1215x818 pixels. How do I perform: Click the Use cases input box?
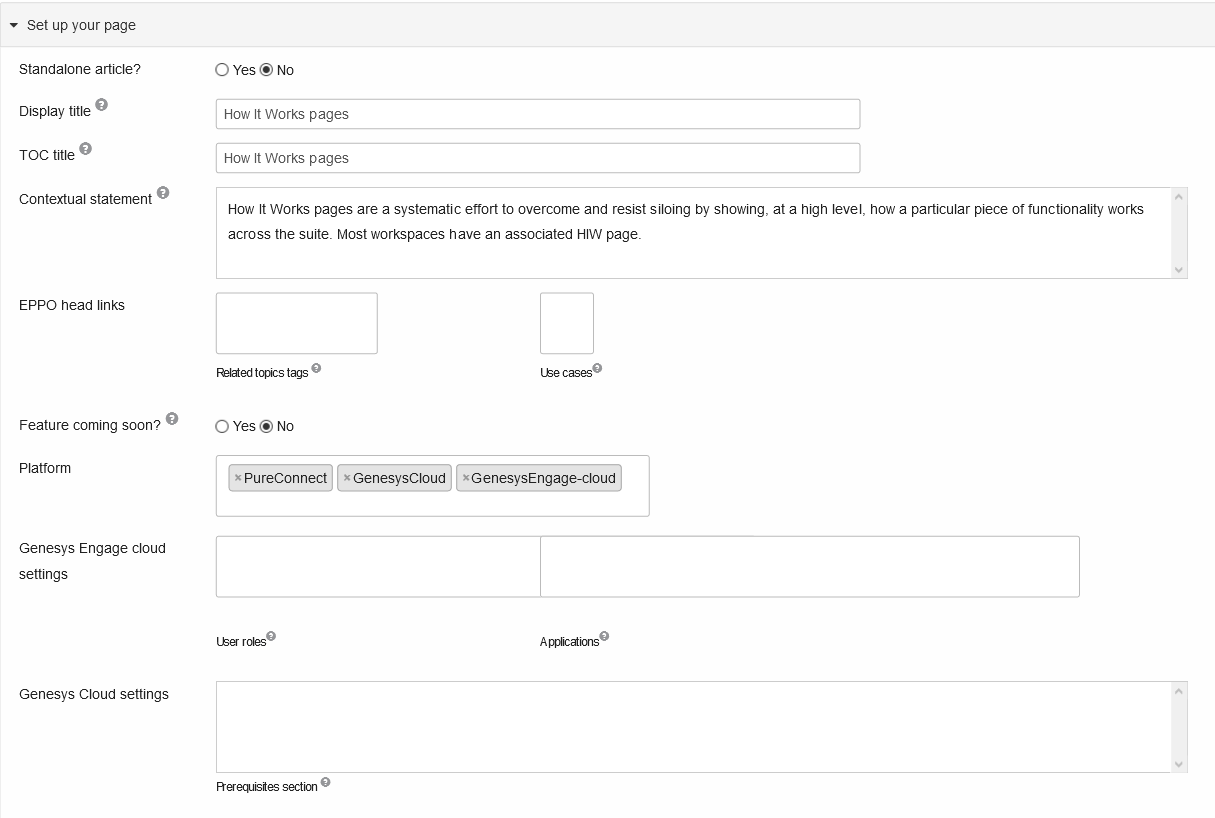(x=567, y=323)
